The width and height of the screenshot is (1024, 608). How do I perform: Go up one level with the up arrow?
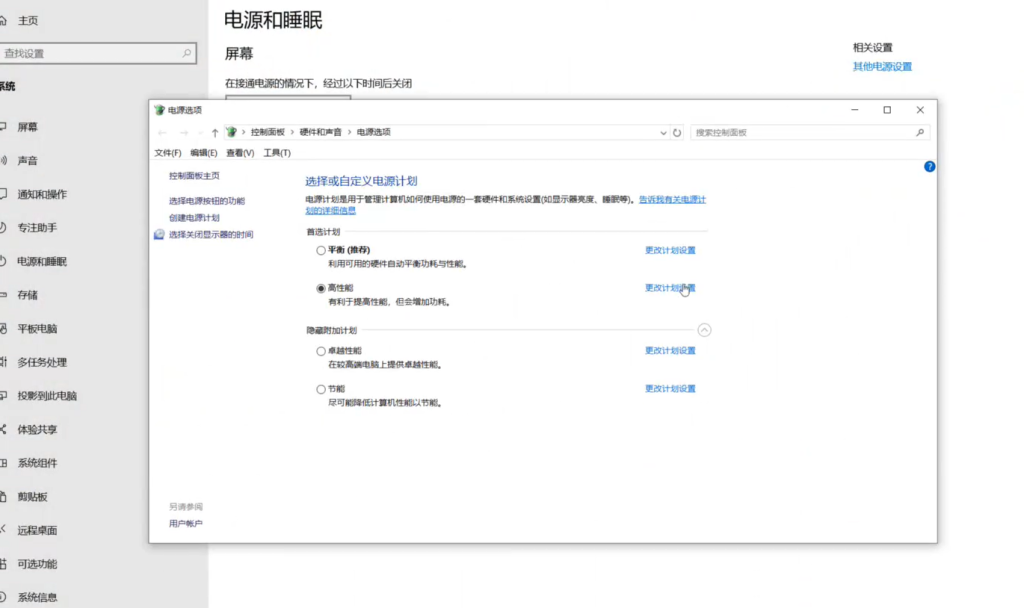click(214, 132)
